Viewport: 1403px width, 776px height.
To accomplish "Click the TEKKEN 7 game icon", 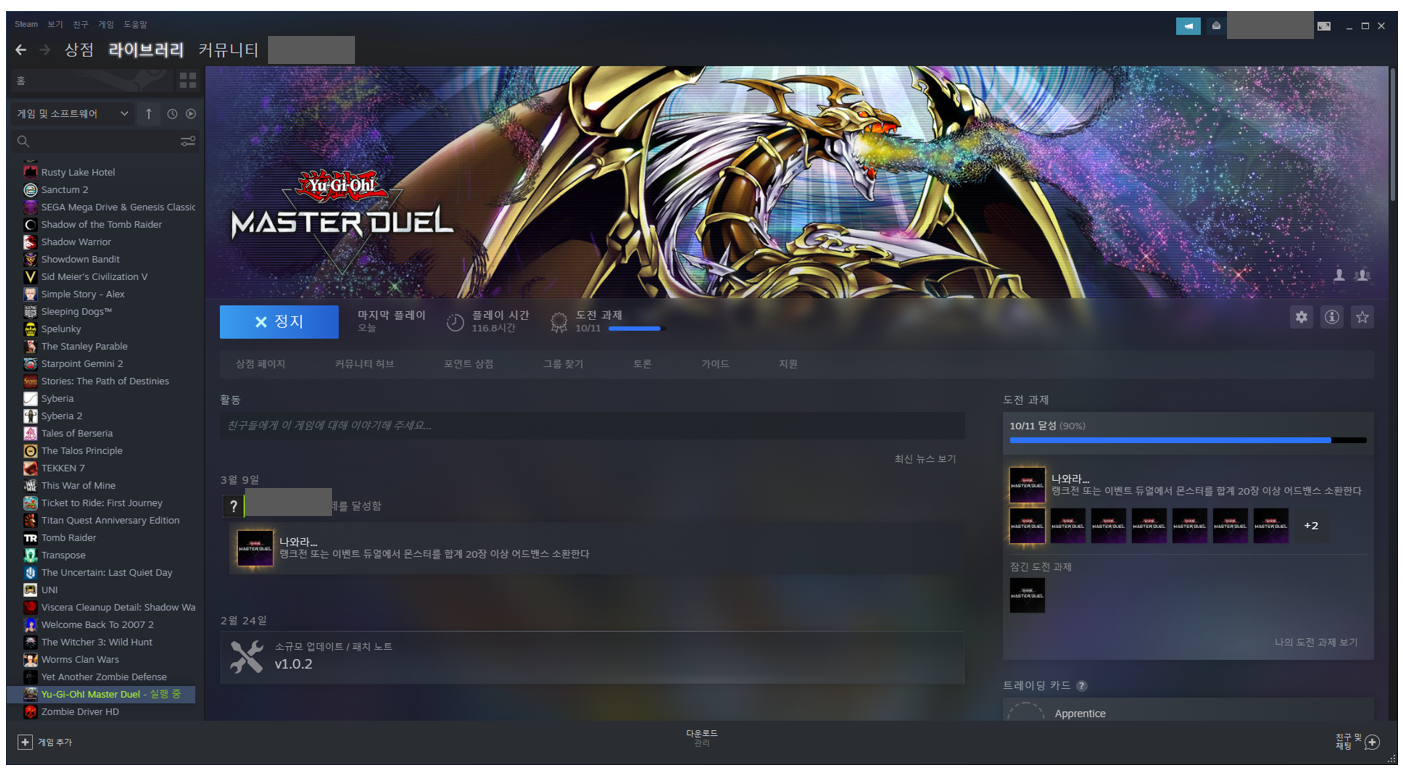I will [30, 468].
